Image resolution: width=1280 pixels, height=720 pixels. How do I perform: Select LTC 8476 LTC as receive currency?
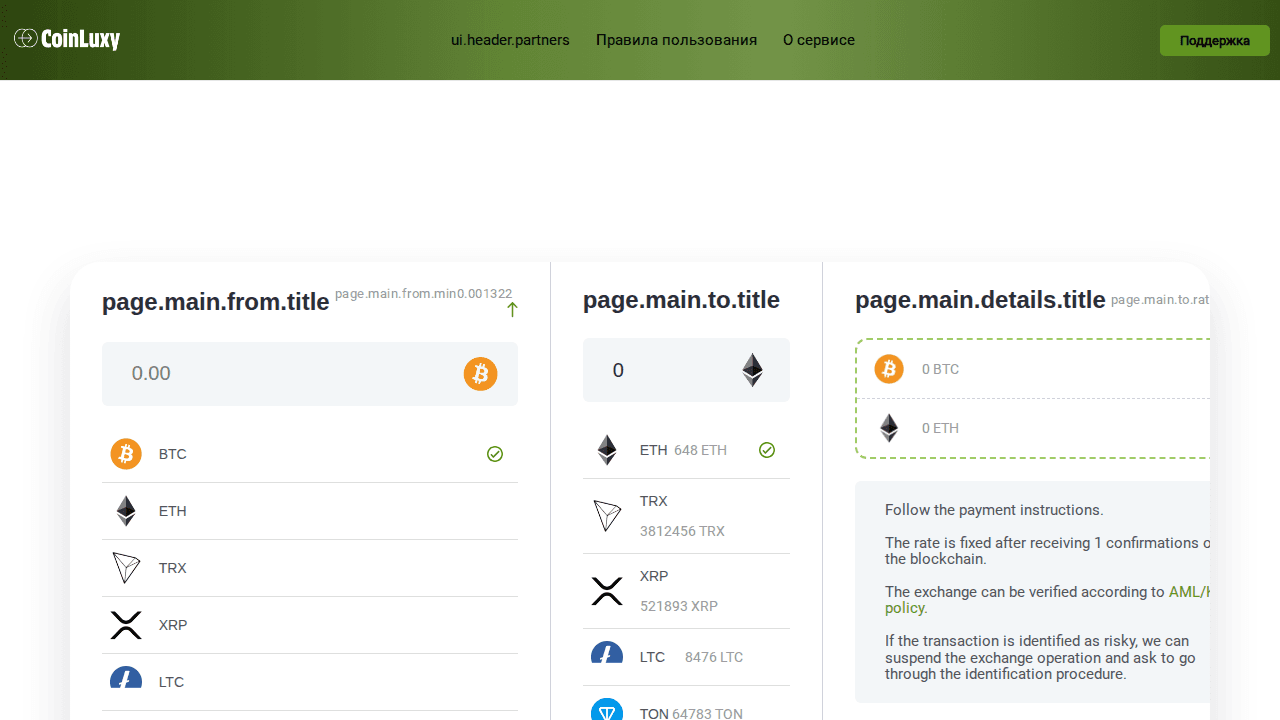(686, 657)
